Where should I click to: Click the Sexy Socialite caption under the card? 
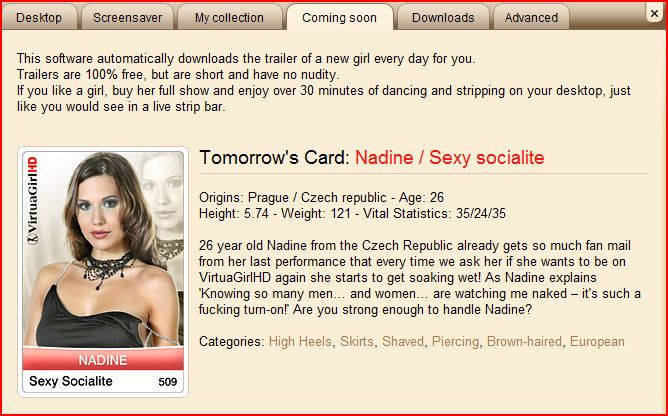[71, 381]
